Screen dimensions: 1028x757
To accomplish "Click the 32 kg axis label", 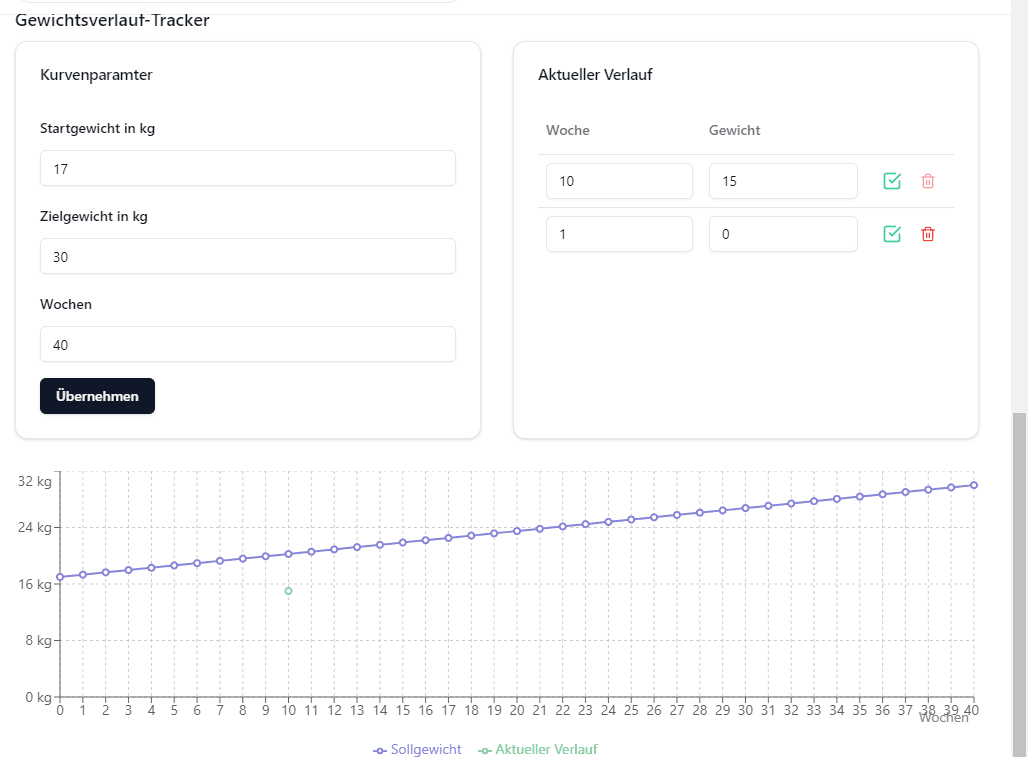I will tap(35, 481).
